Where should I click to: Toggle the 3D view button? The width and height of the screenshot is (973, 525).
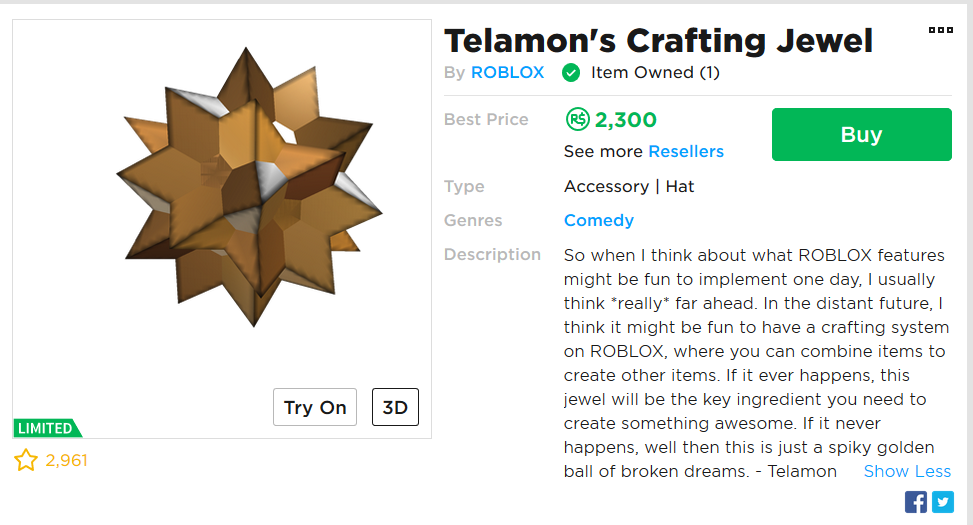(395, 407)
